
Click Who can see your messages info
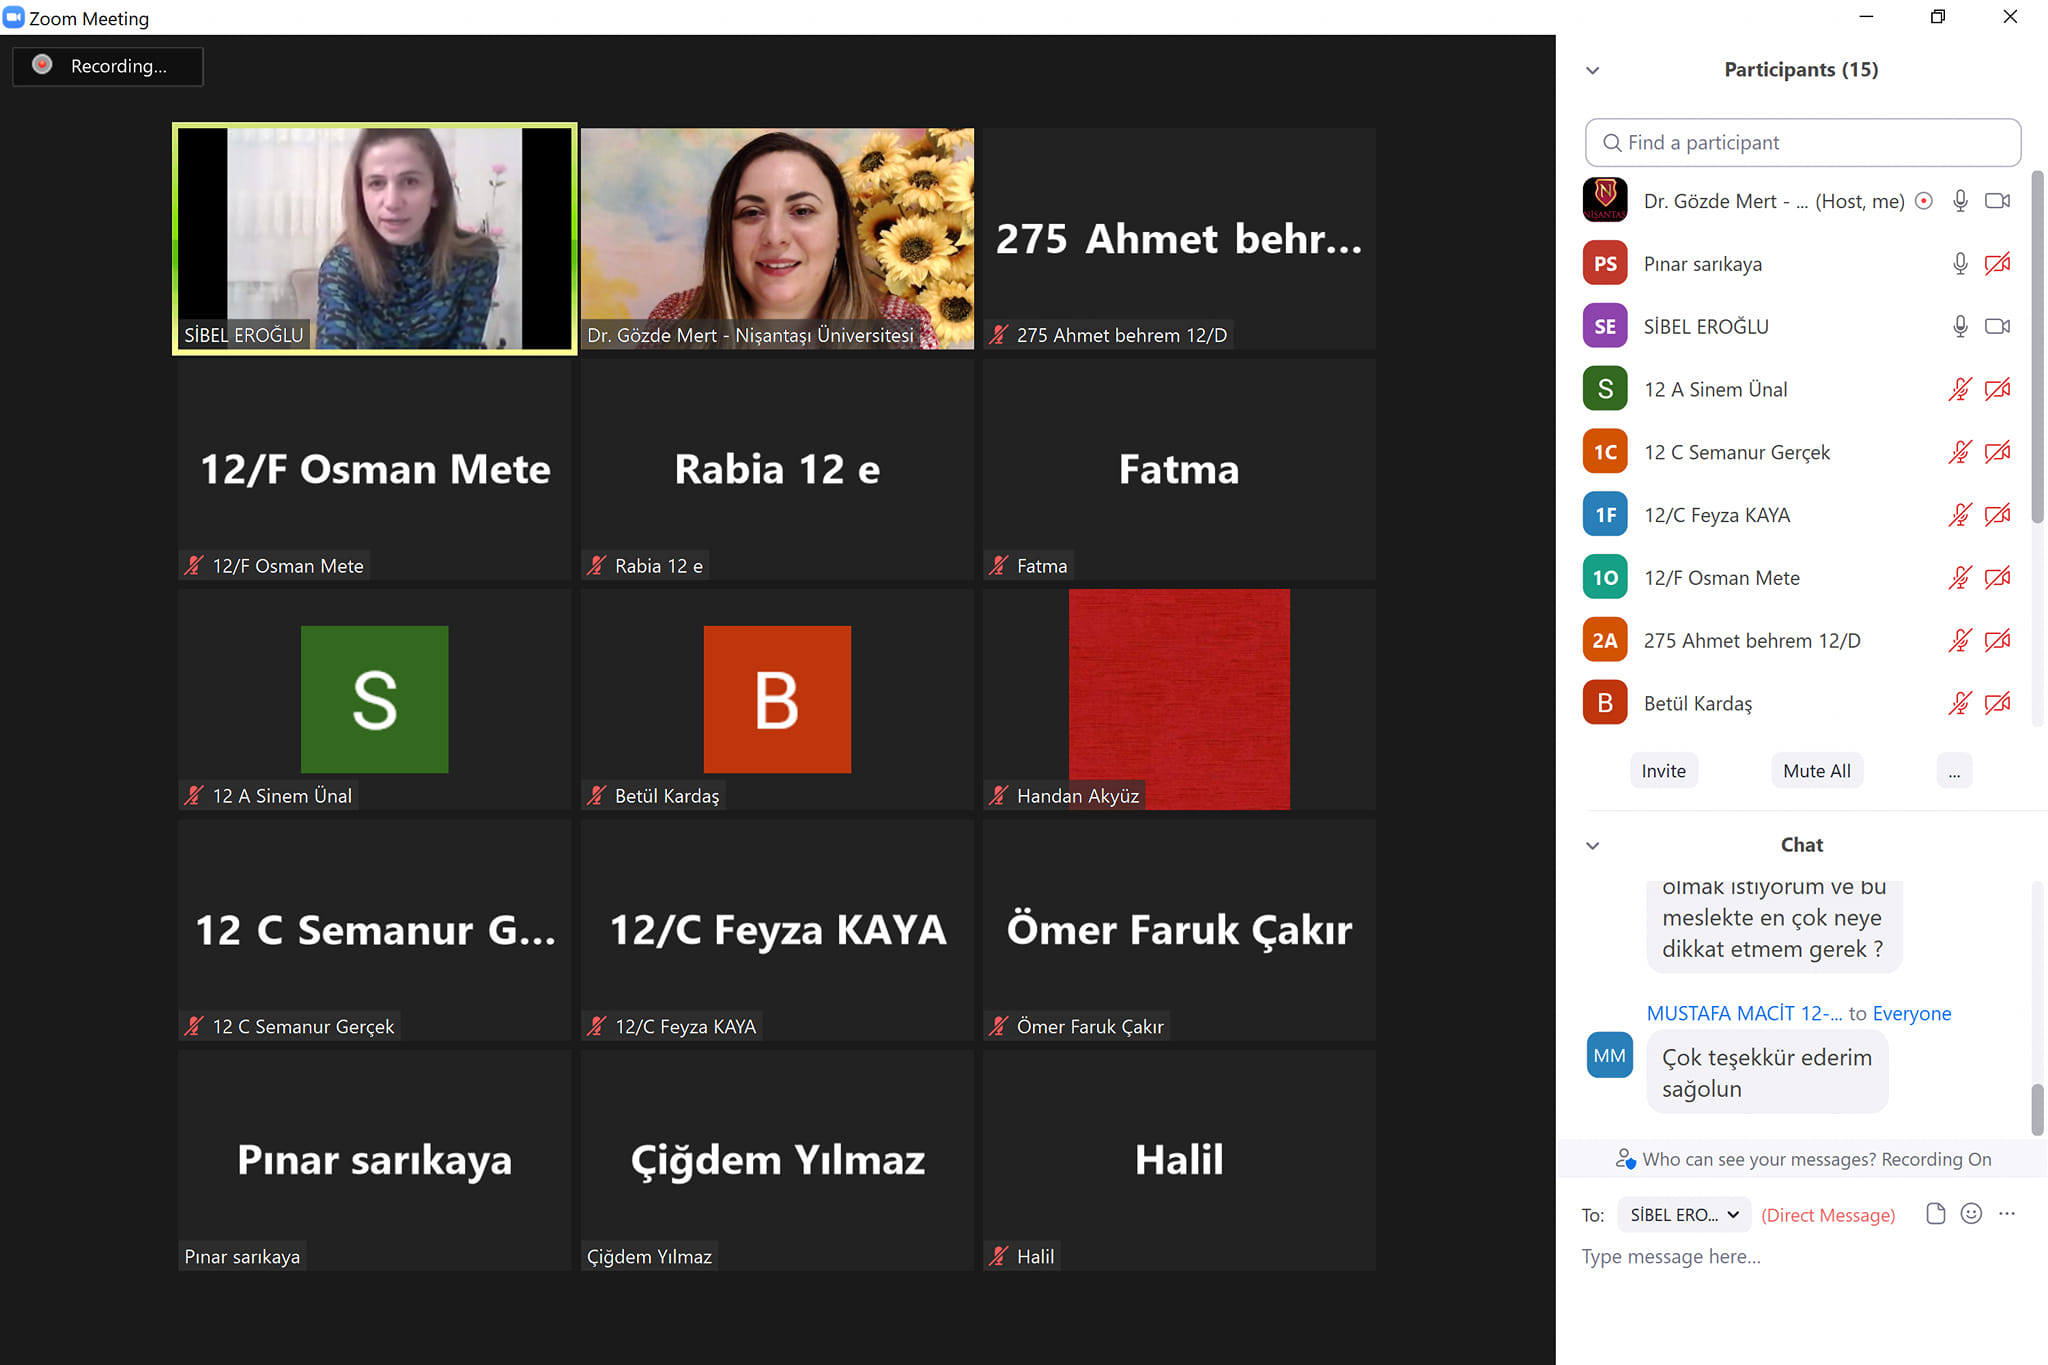click(x=1804, y=1160)
